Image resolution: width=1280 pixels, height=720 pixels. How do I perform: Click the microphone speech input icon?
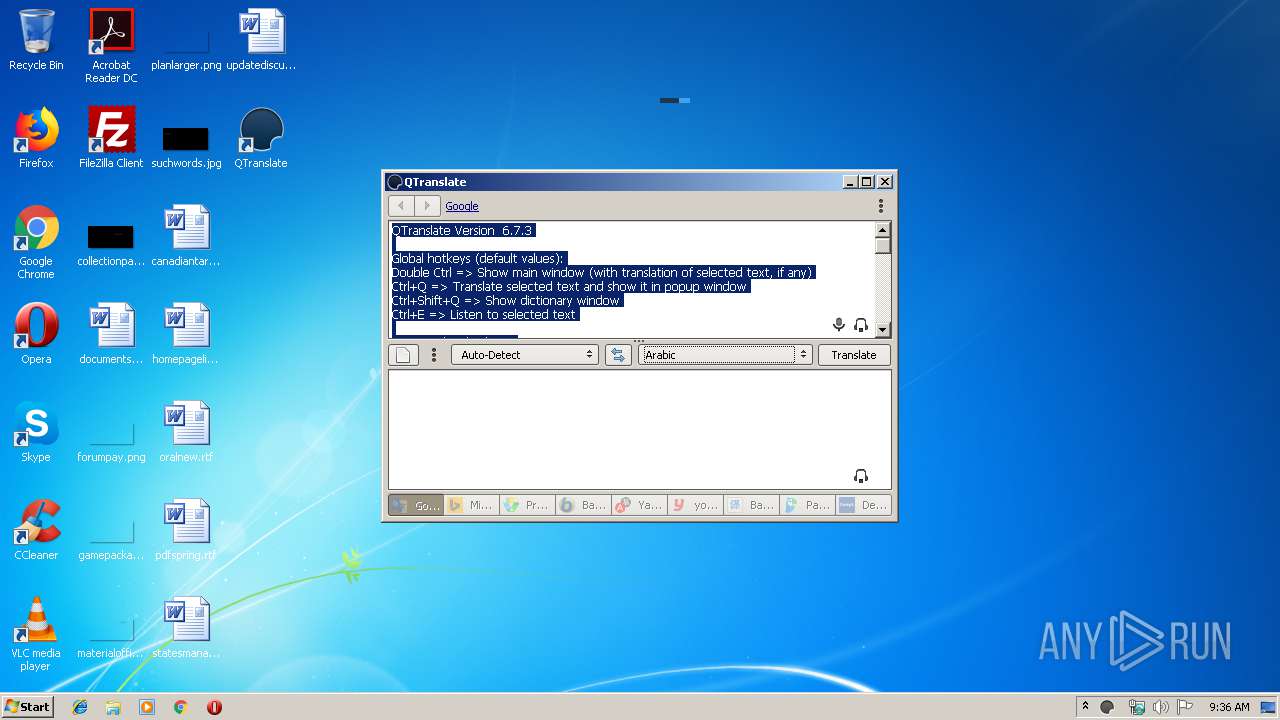(x=839, y=325)
